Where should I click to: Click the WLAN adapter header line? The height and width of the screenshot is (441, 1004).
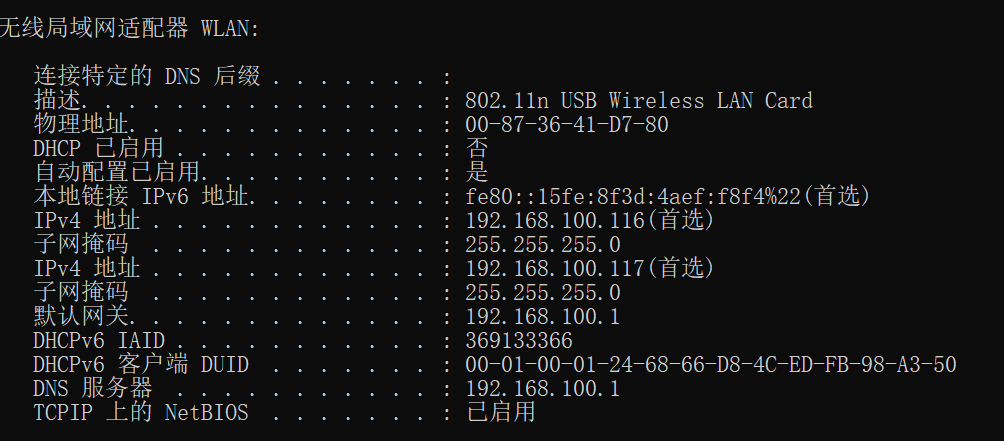(128, 28)
